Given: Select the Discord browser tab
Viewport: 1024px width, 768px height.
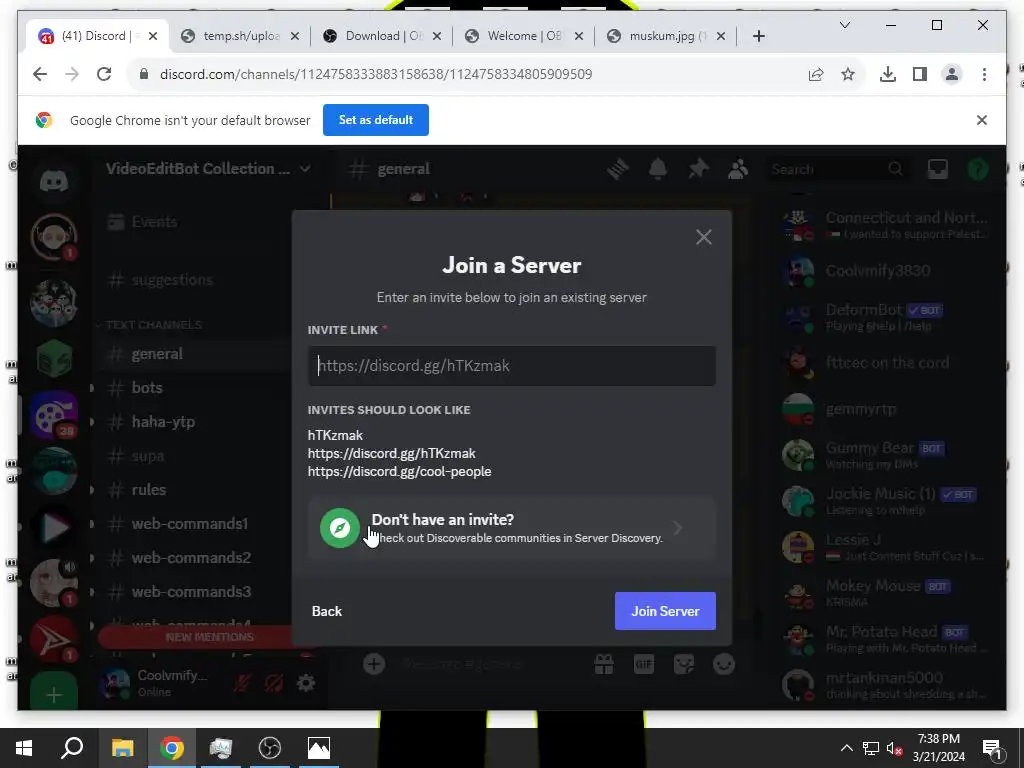Looking at the screenshot, I should click(x=97, y=36).
